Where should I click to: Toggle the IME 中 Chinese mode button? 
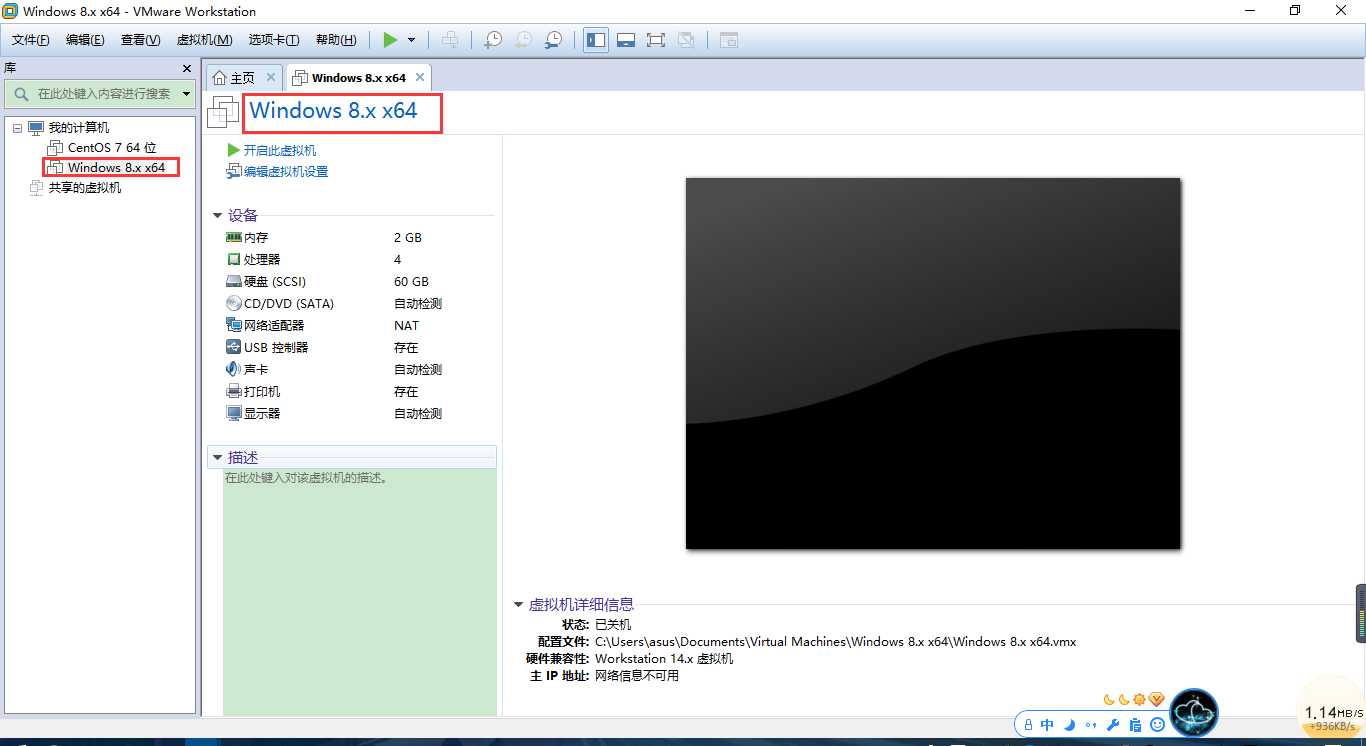pos(1047,725)
